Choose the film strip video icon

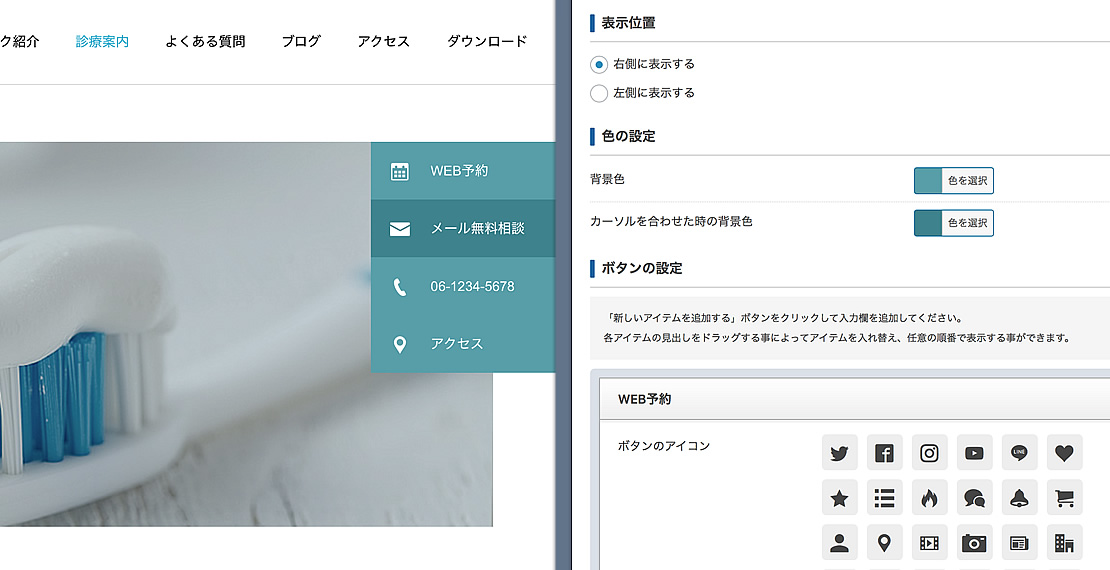pyautogui.click(x=929, y=542)
